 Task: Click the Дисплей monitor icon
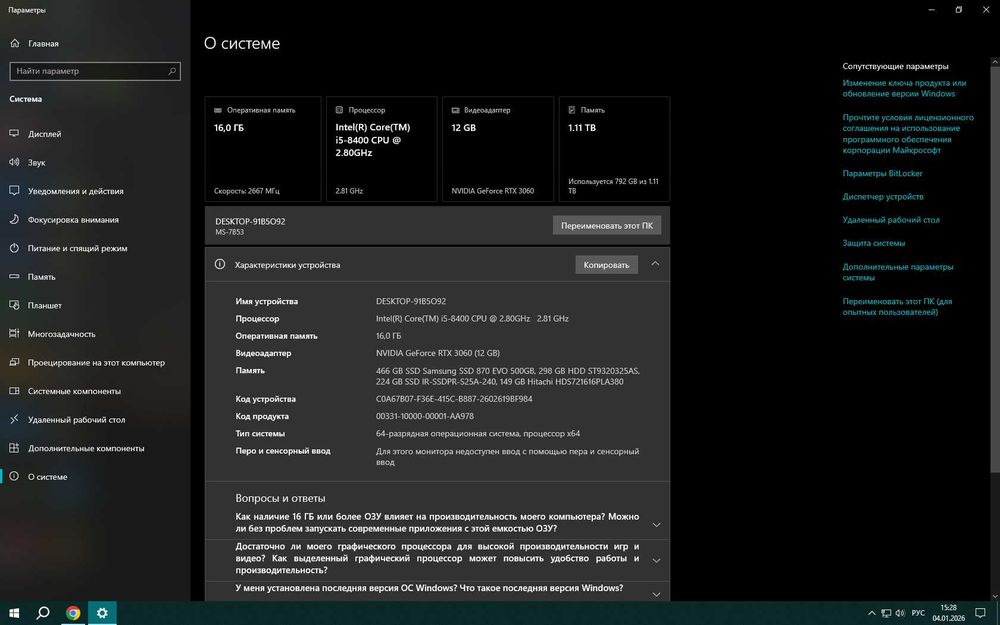click(x=14, y=134)
